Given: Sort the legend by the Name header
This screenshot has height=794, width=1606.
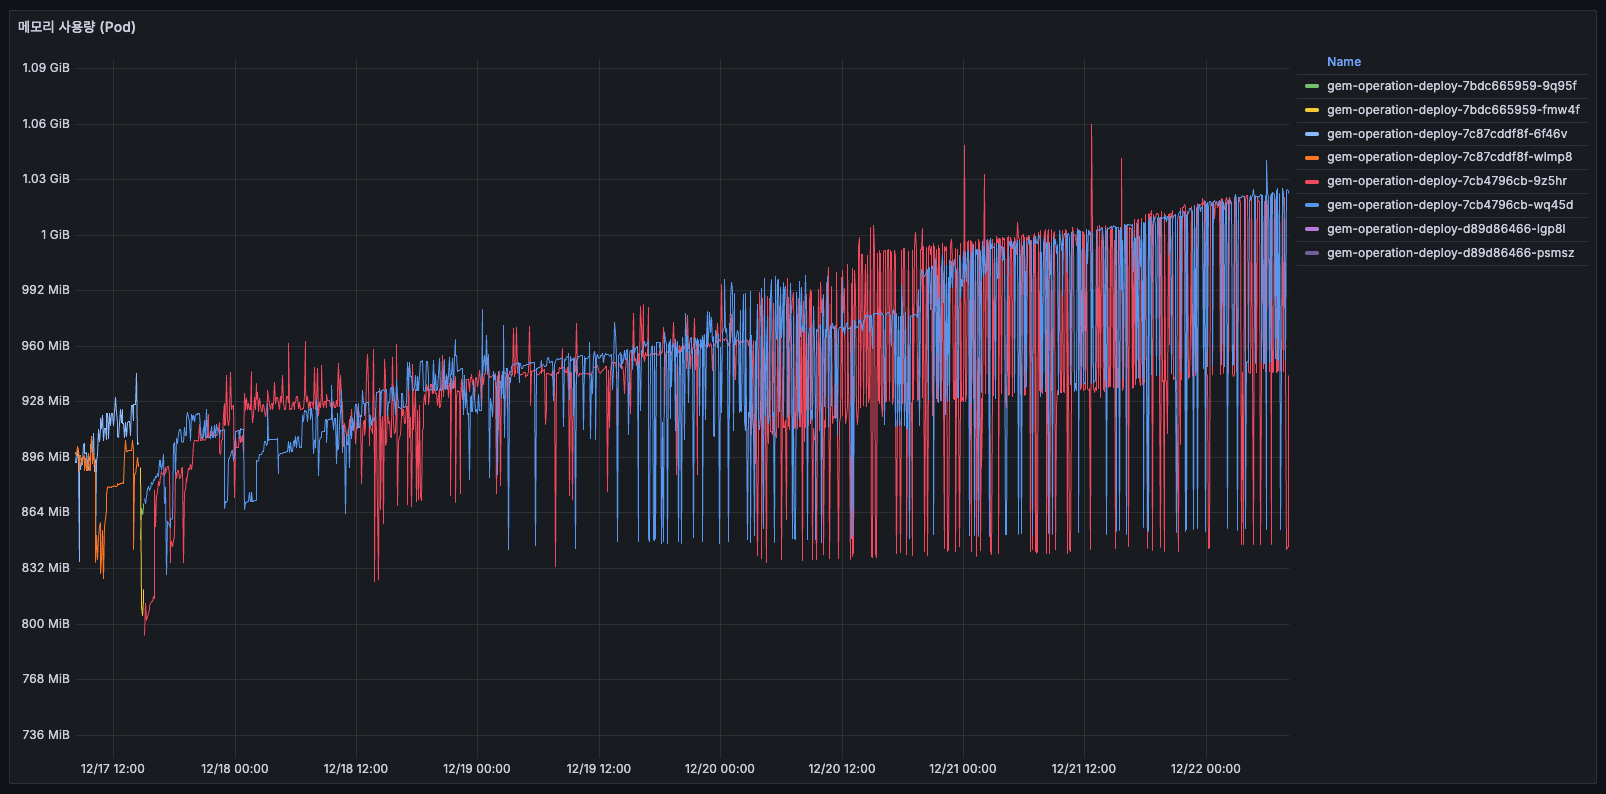Looking at the screenshot, I should coord(1343,62).
